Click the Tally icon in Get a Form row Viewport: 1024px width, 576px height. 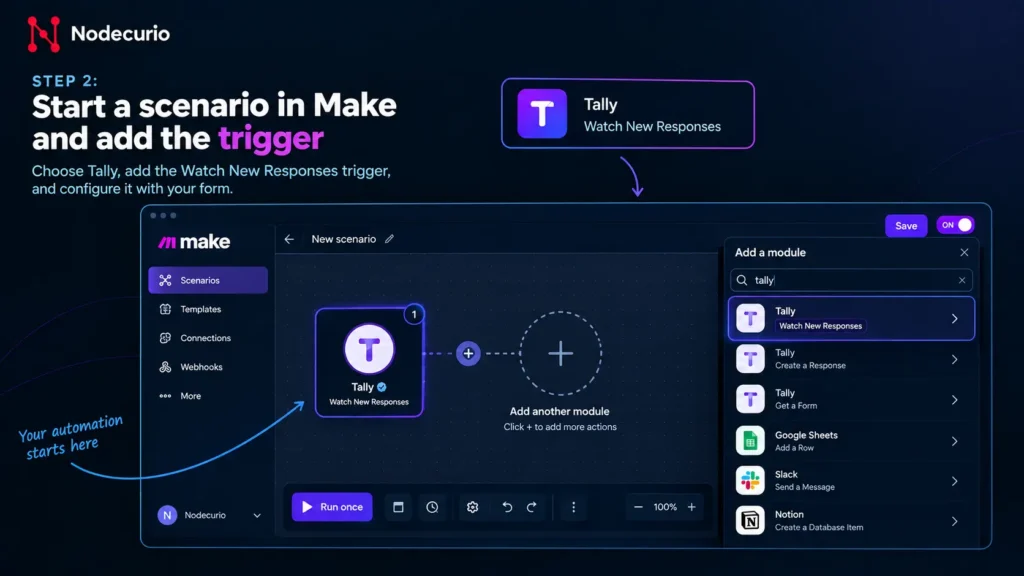750,400
